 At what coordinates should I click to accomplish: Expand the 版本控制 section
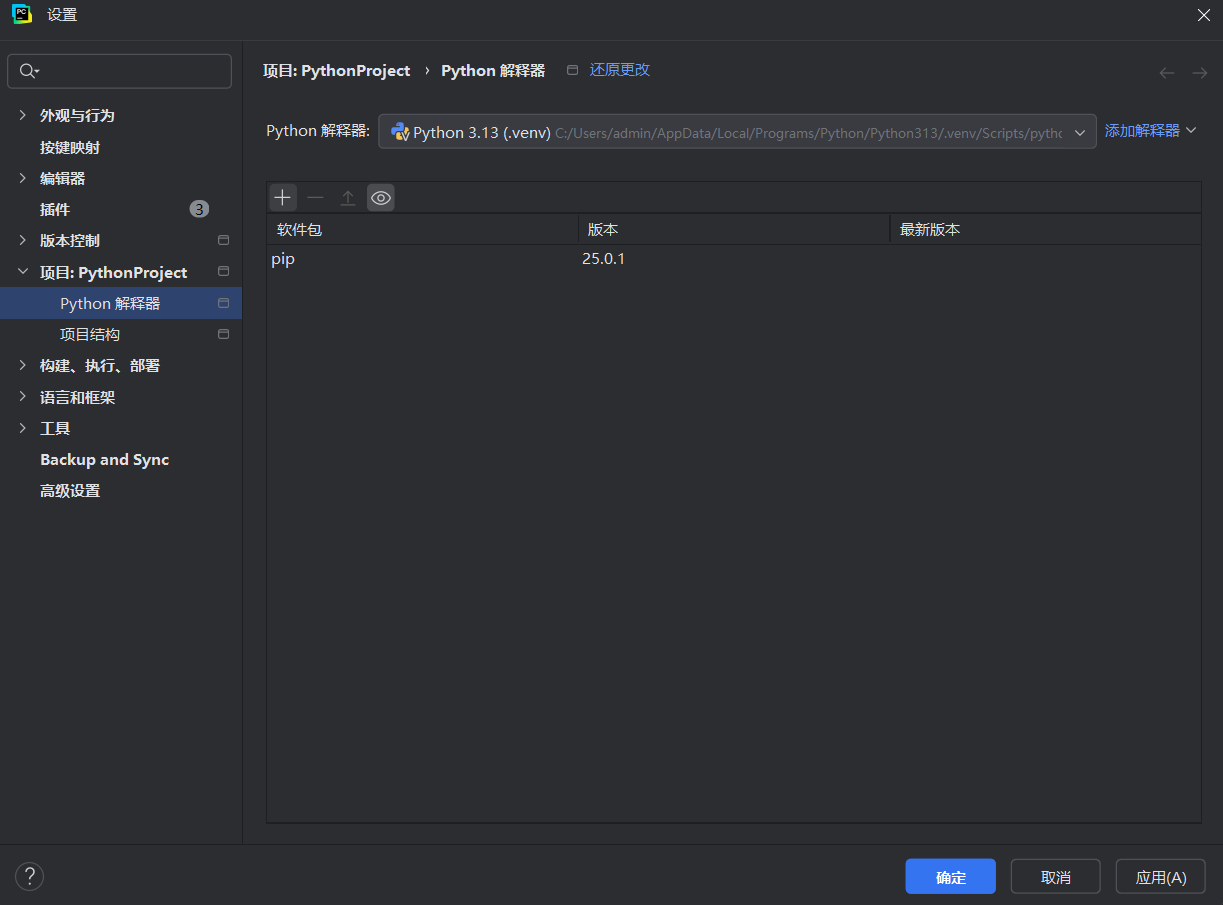coord(22,240)
